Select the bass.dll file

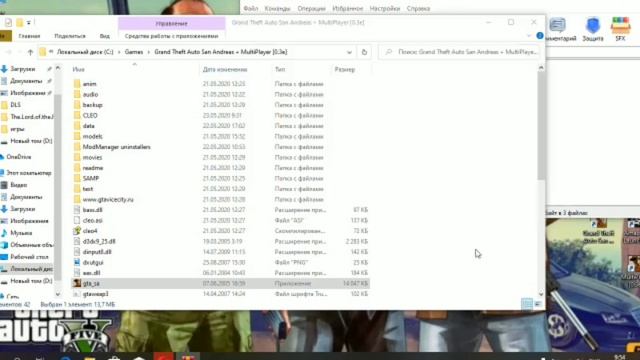pos(92,210)
